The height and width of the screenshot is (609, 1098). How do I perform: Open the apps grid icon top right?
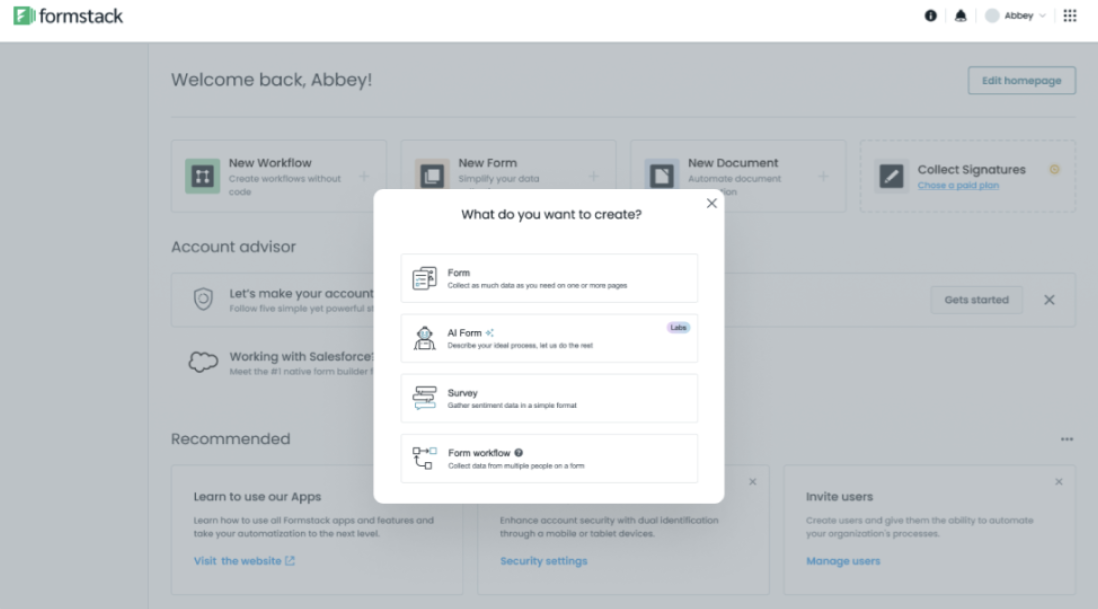coord(1069,15)
